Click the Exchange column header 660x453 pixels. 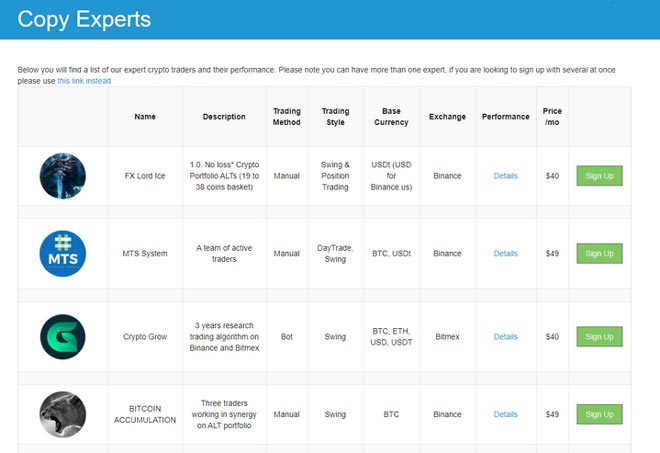(447, 117)
